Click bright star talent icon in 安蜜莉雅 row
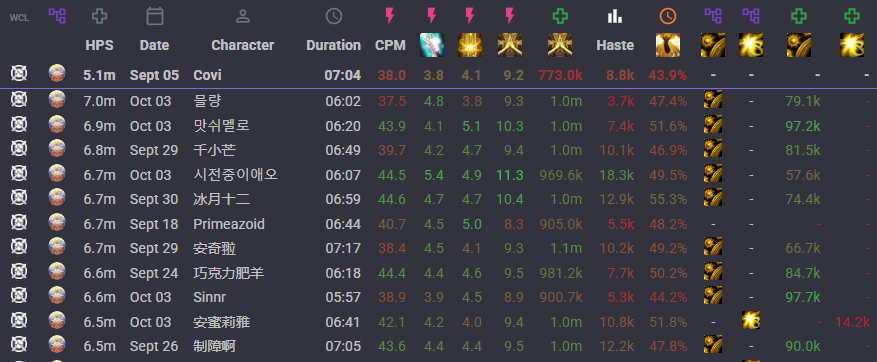This screenshot has height=362, width=877. (x=751, y=320)
